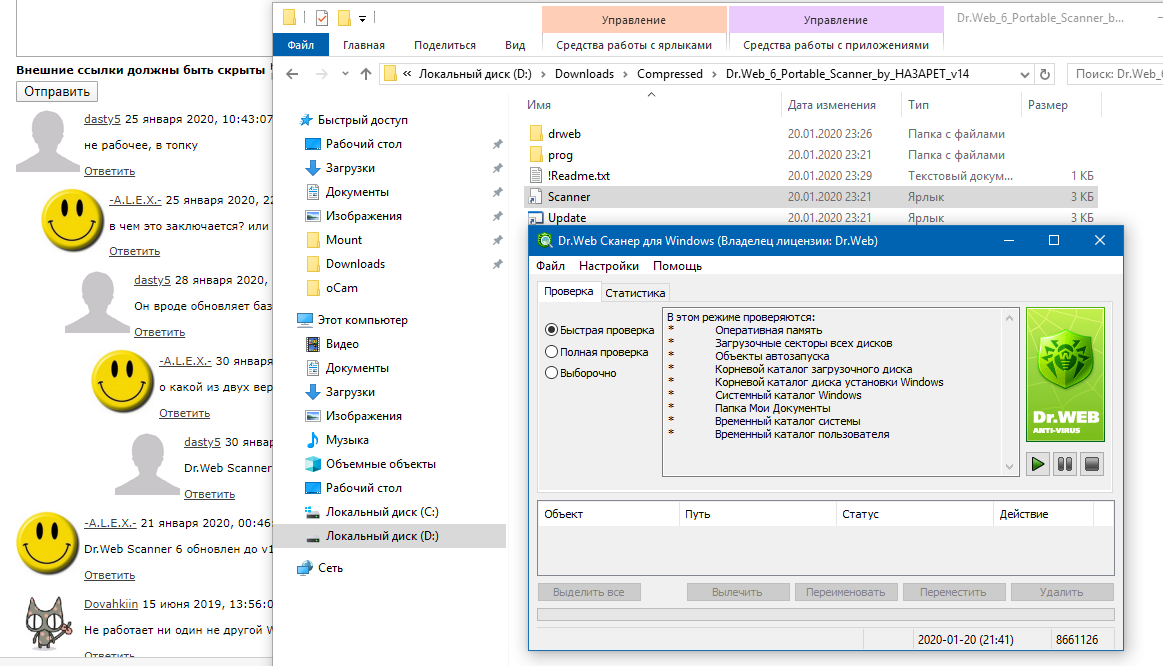Screen dimensions: 1163x666
Task: Click scrollbar in scan description list
Action: click(1008, 390)
